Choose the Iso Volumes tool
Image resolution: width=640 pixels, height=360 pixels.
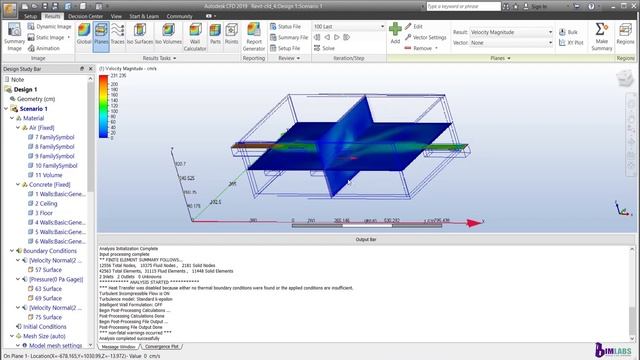[x=168, y=34]
